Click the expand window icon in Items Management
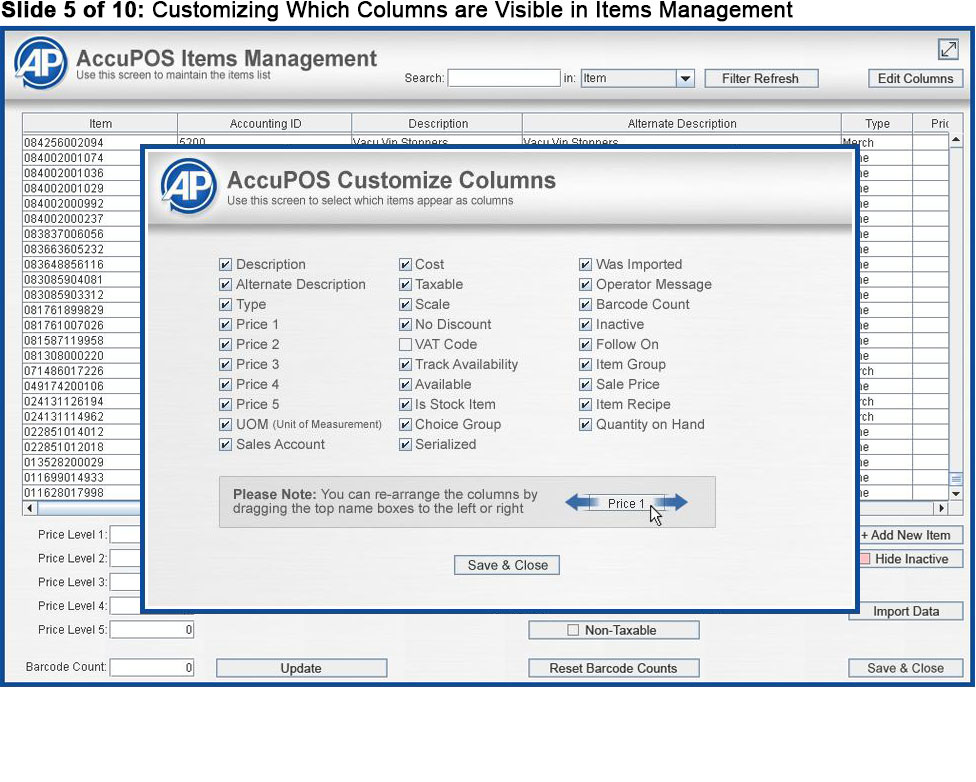The height and width of the screenshot is (782, 976). (948, 49)
